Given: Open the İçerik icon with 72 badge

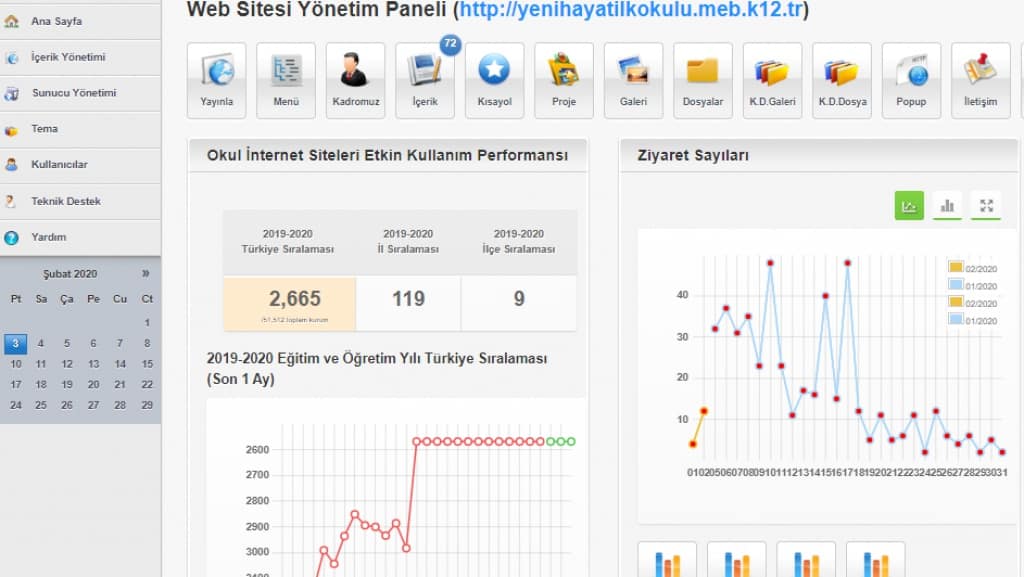Looking at the screenshot, I should (x=425, y=79).
